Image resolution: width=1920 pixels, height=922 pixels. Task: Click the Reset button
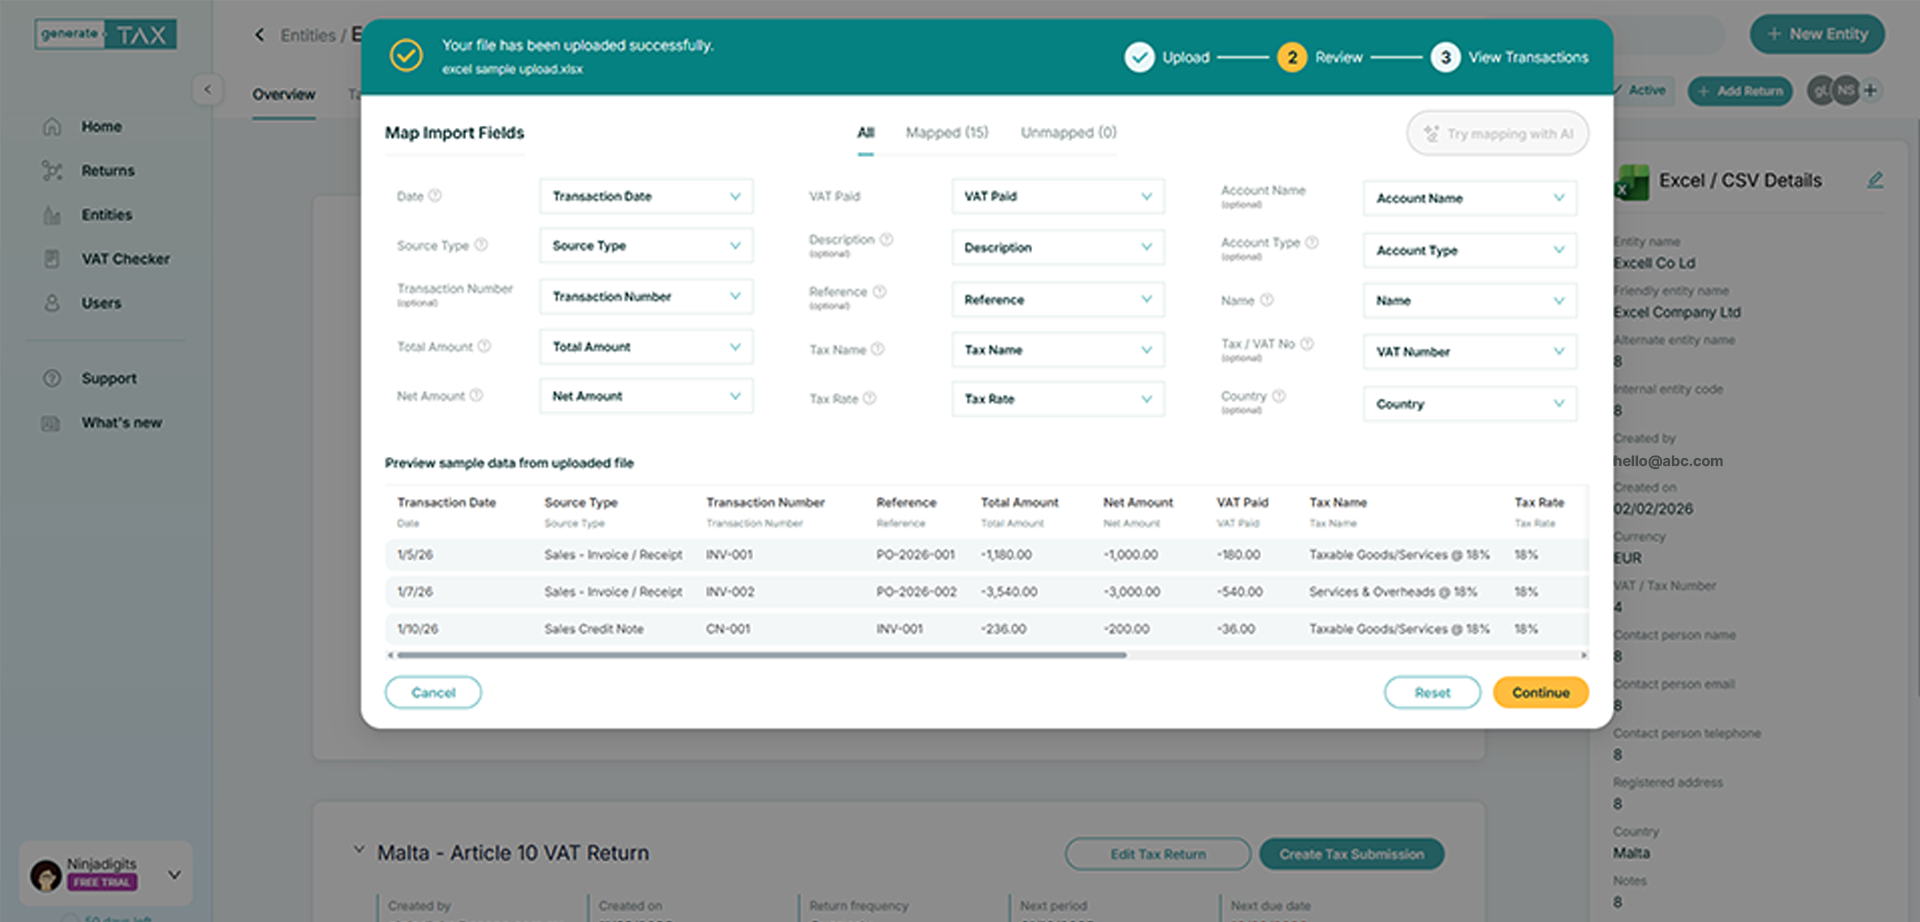tap(1432, 693)
